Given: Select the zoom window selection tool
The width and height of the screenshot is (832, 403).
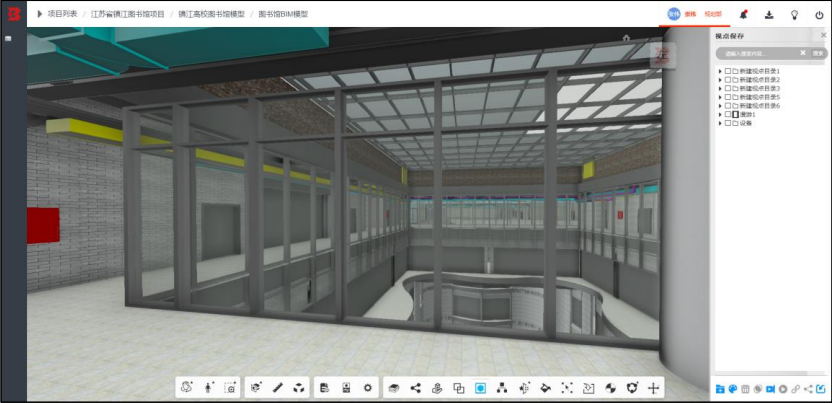Looking at the screenshot, I should point(230,388).
